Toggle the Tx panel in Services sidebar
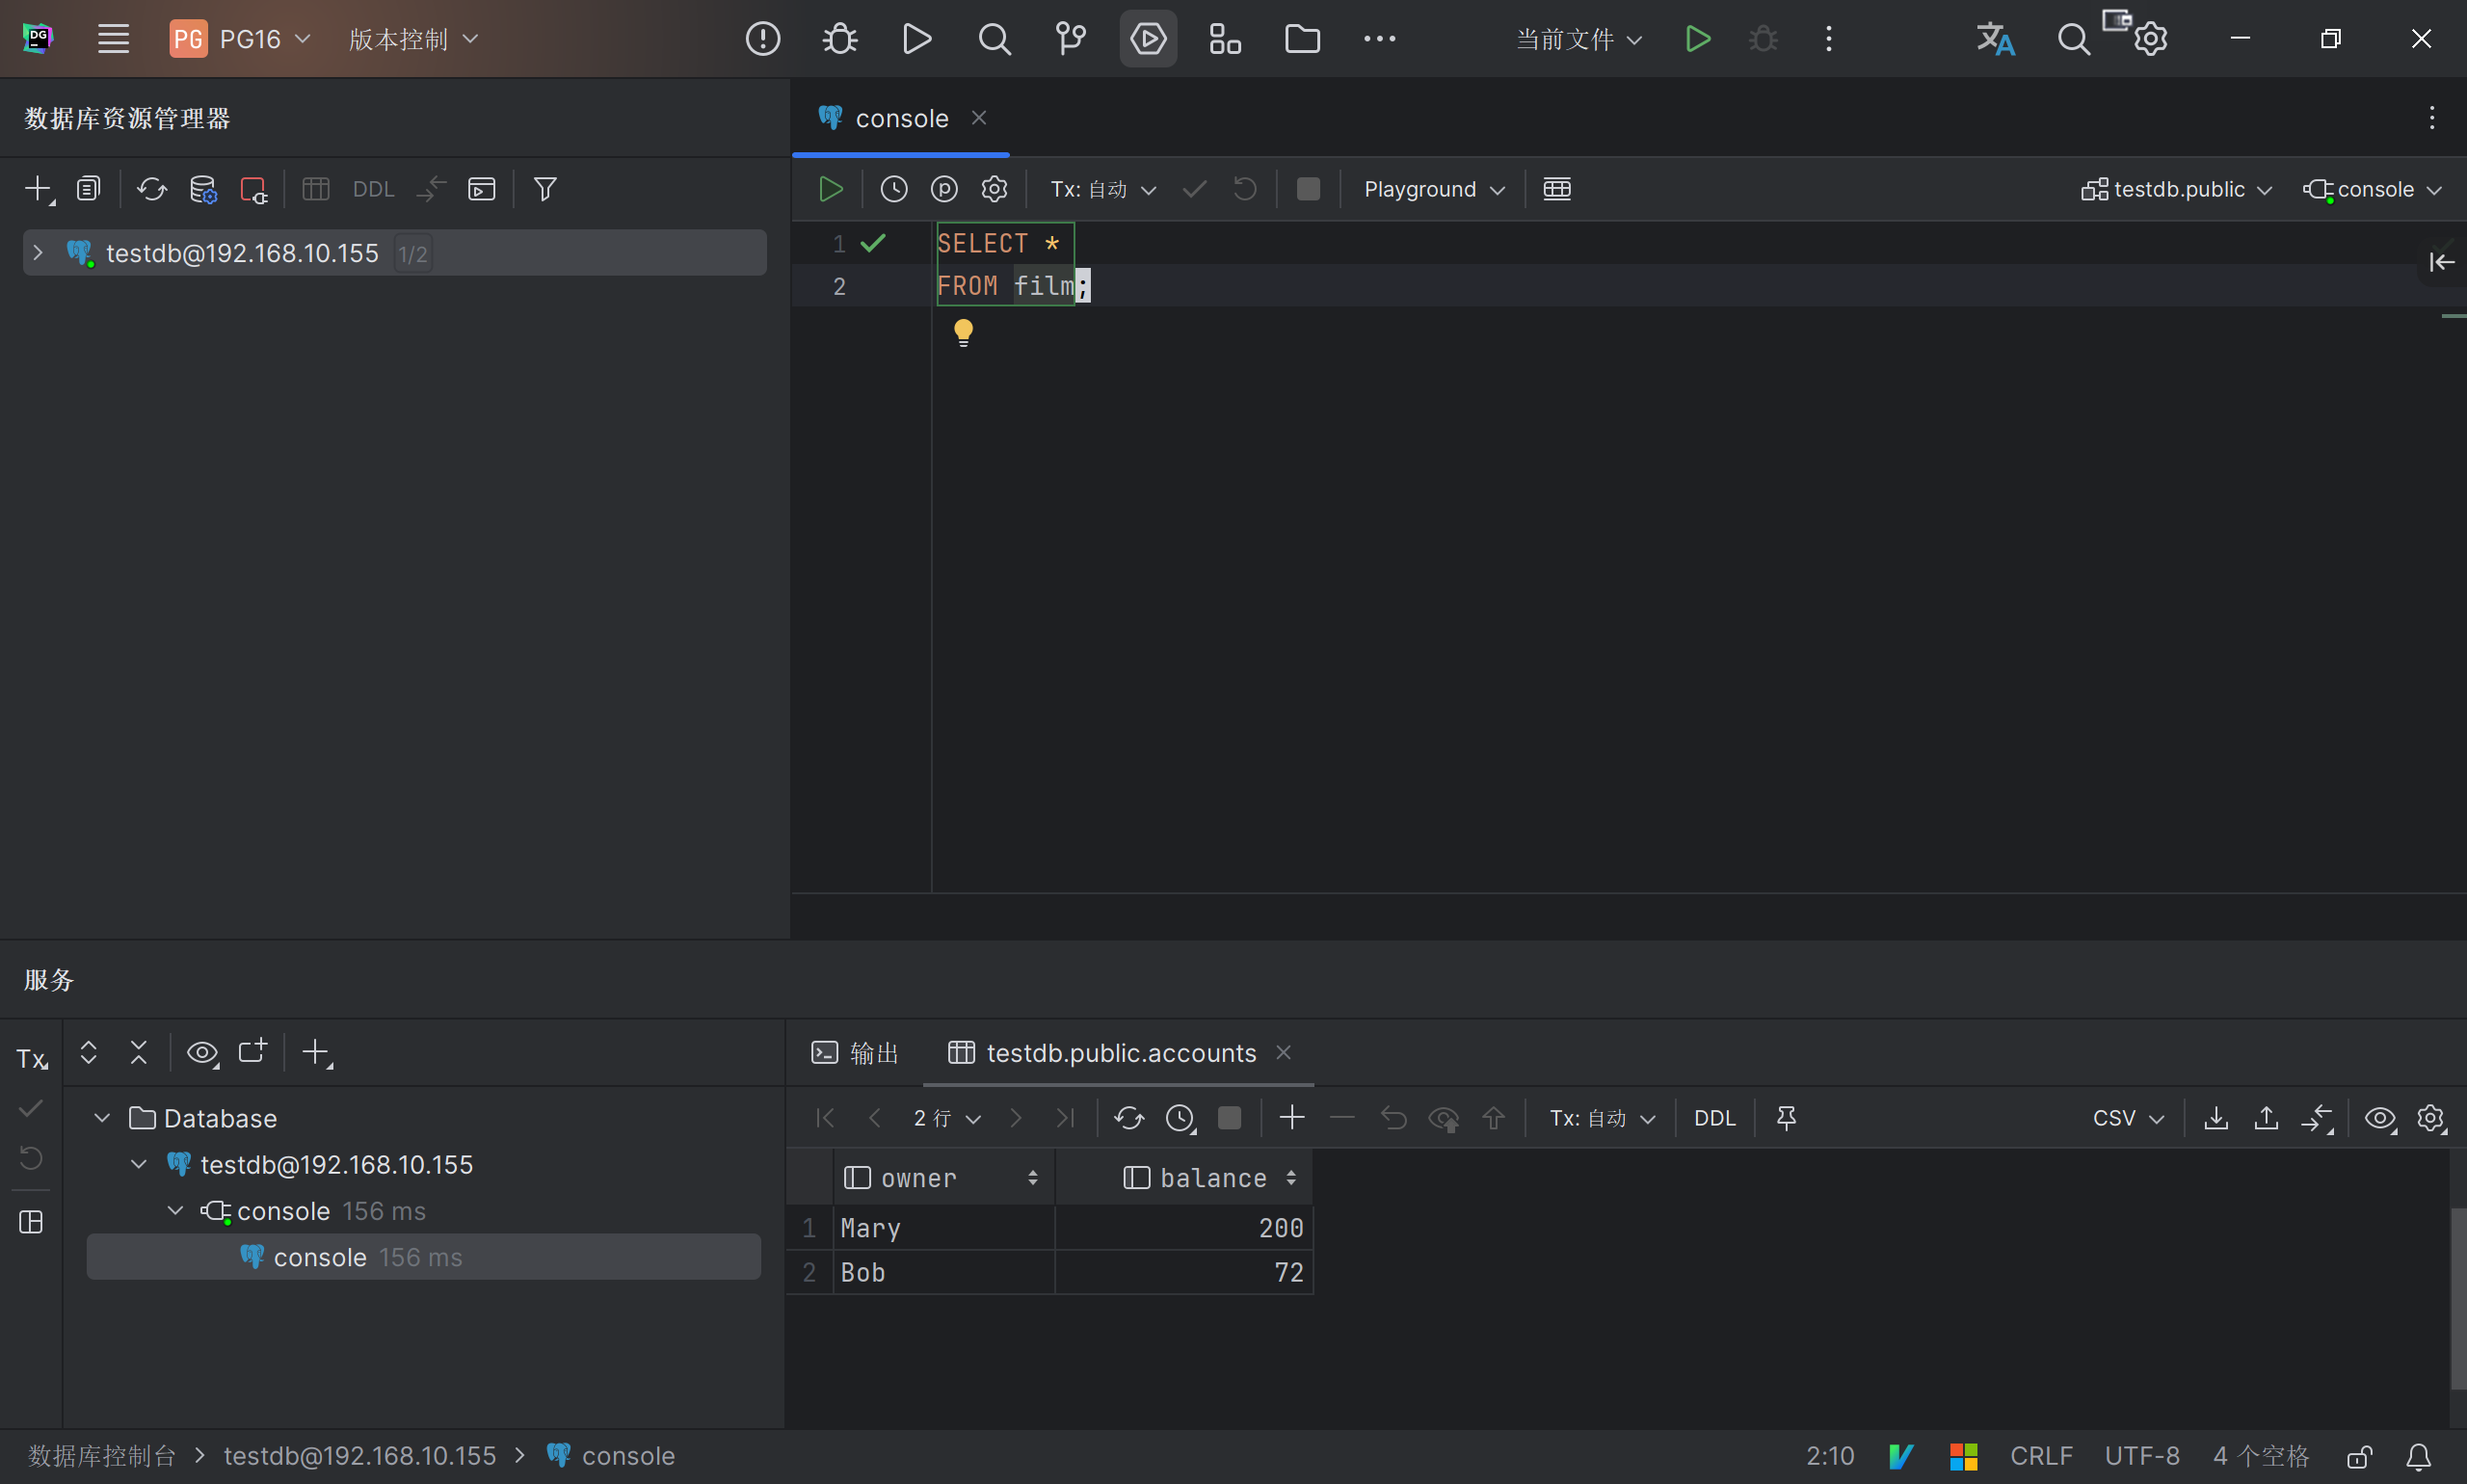This screenshot has width=2467, height=1484. 31,1058
